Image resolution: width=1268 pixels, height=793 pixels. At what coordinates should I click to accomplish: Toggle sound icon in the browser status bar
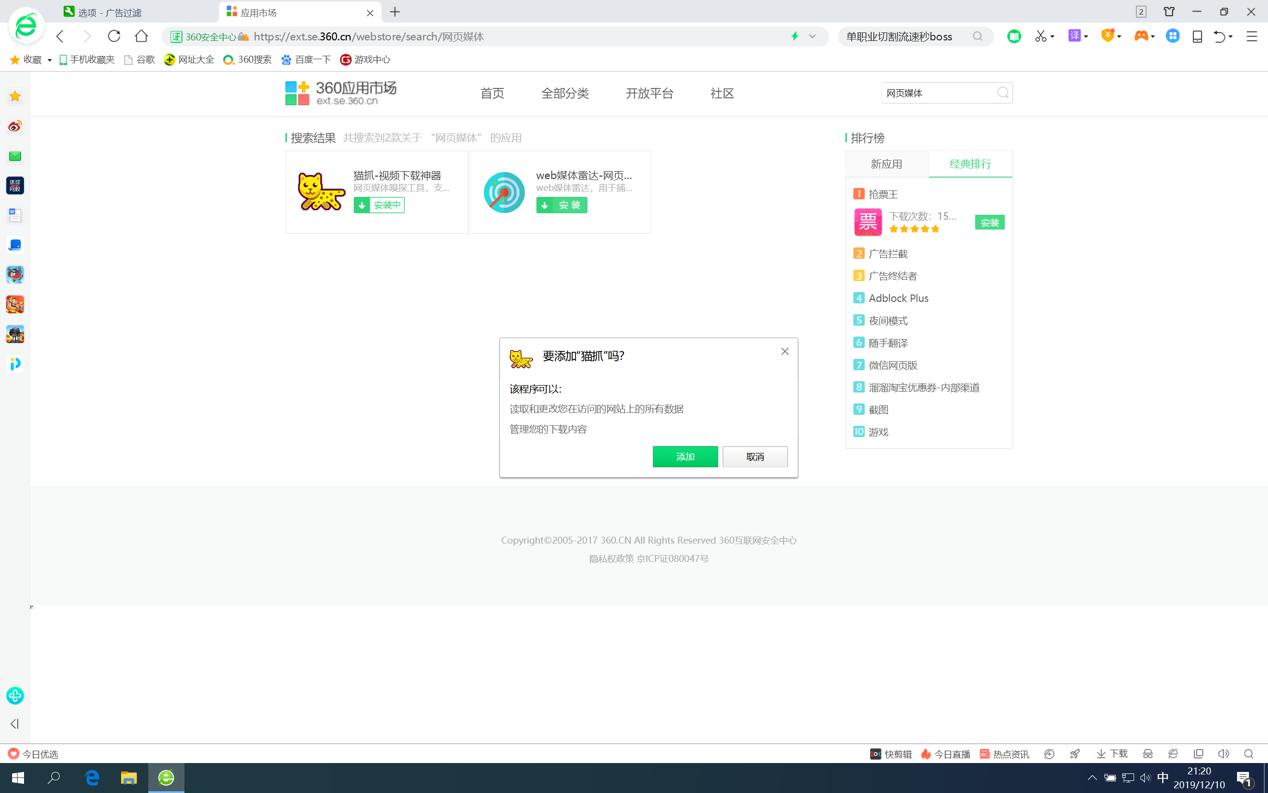point(1223,754)
